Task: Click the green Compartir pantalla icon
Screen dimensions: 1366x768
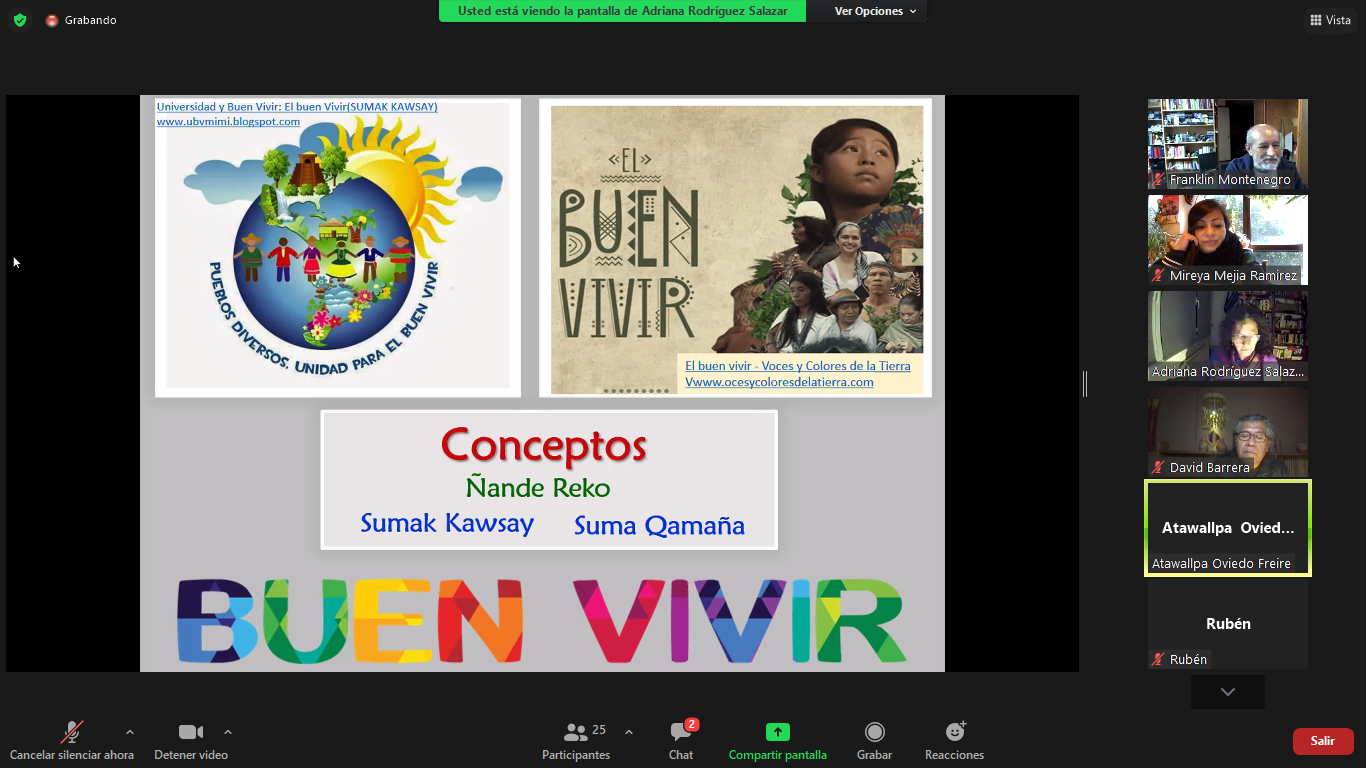Action: point(777,732)
